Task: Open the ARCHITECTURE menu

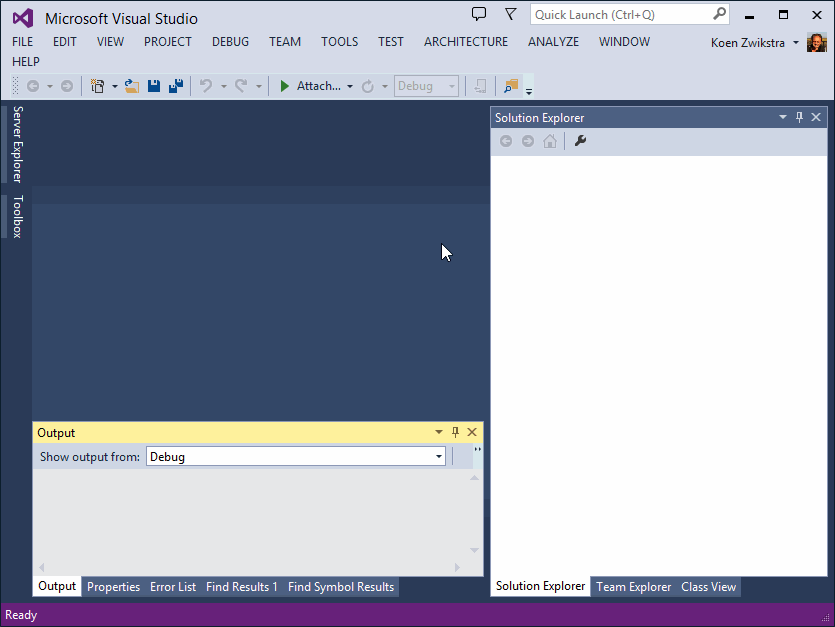Action: tap(466, 42)
